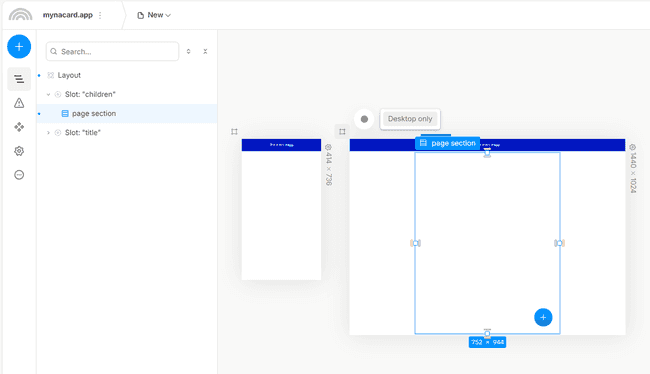Open project settings gear icon
This screenshot has width=650, height=374.
[19, 151]
